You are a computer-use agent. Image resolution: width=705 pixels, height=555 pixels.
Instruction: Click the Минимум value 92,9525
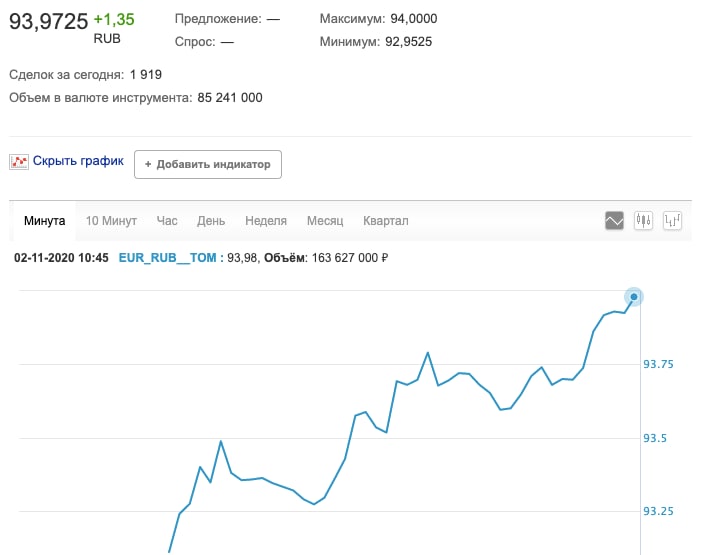coord(408,42)
